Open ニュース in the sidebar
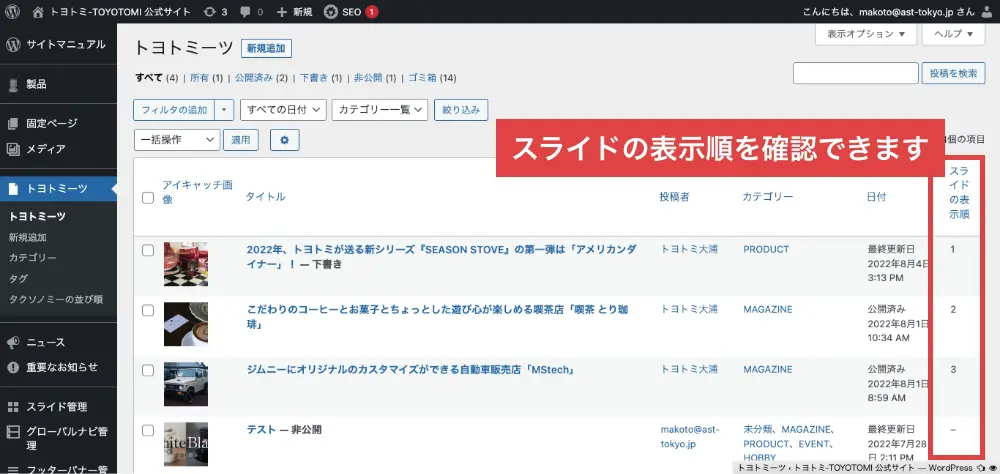 coord(58,342)
